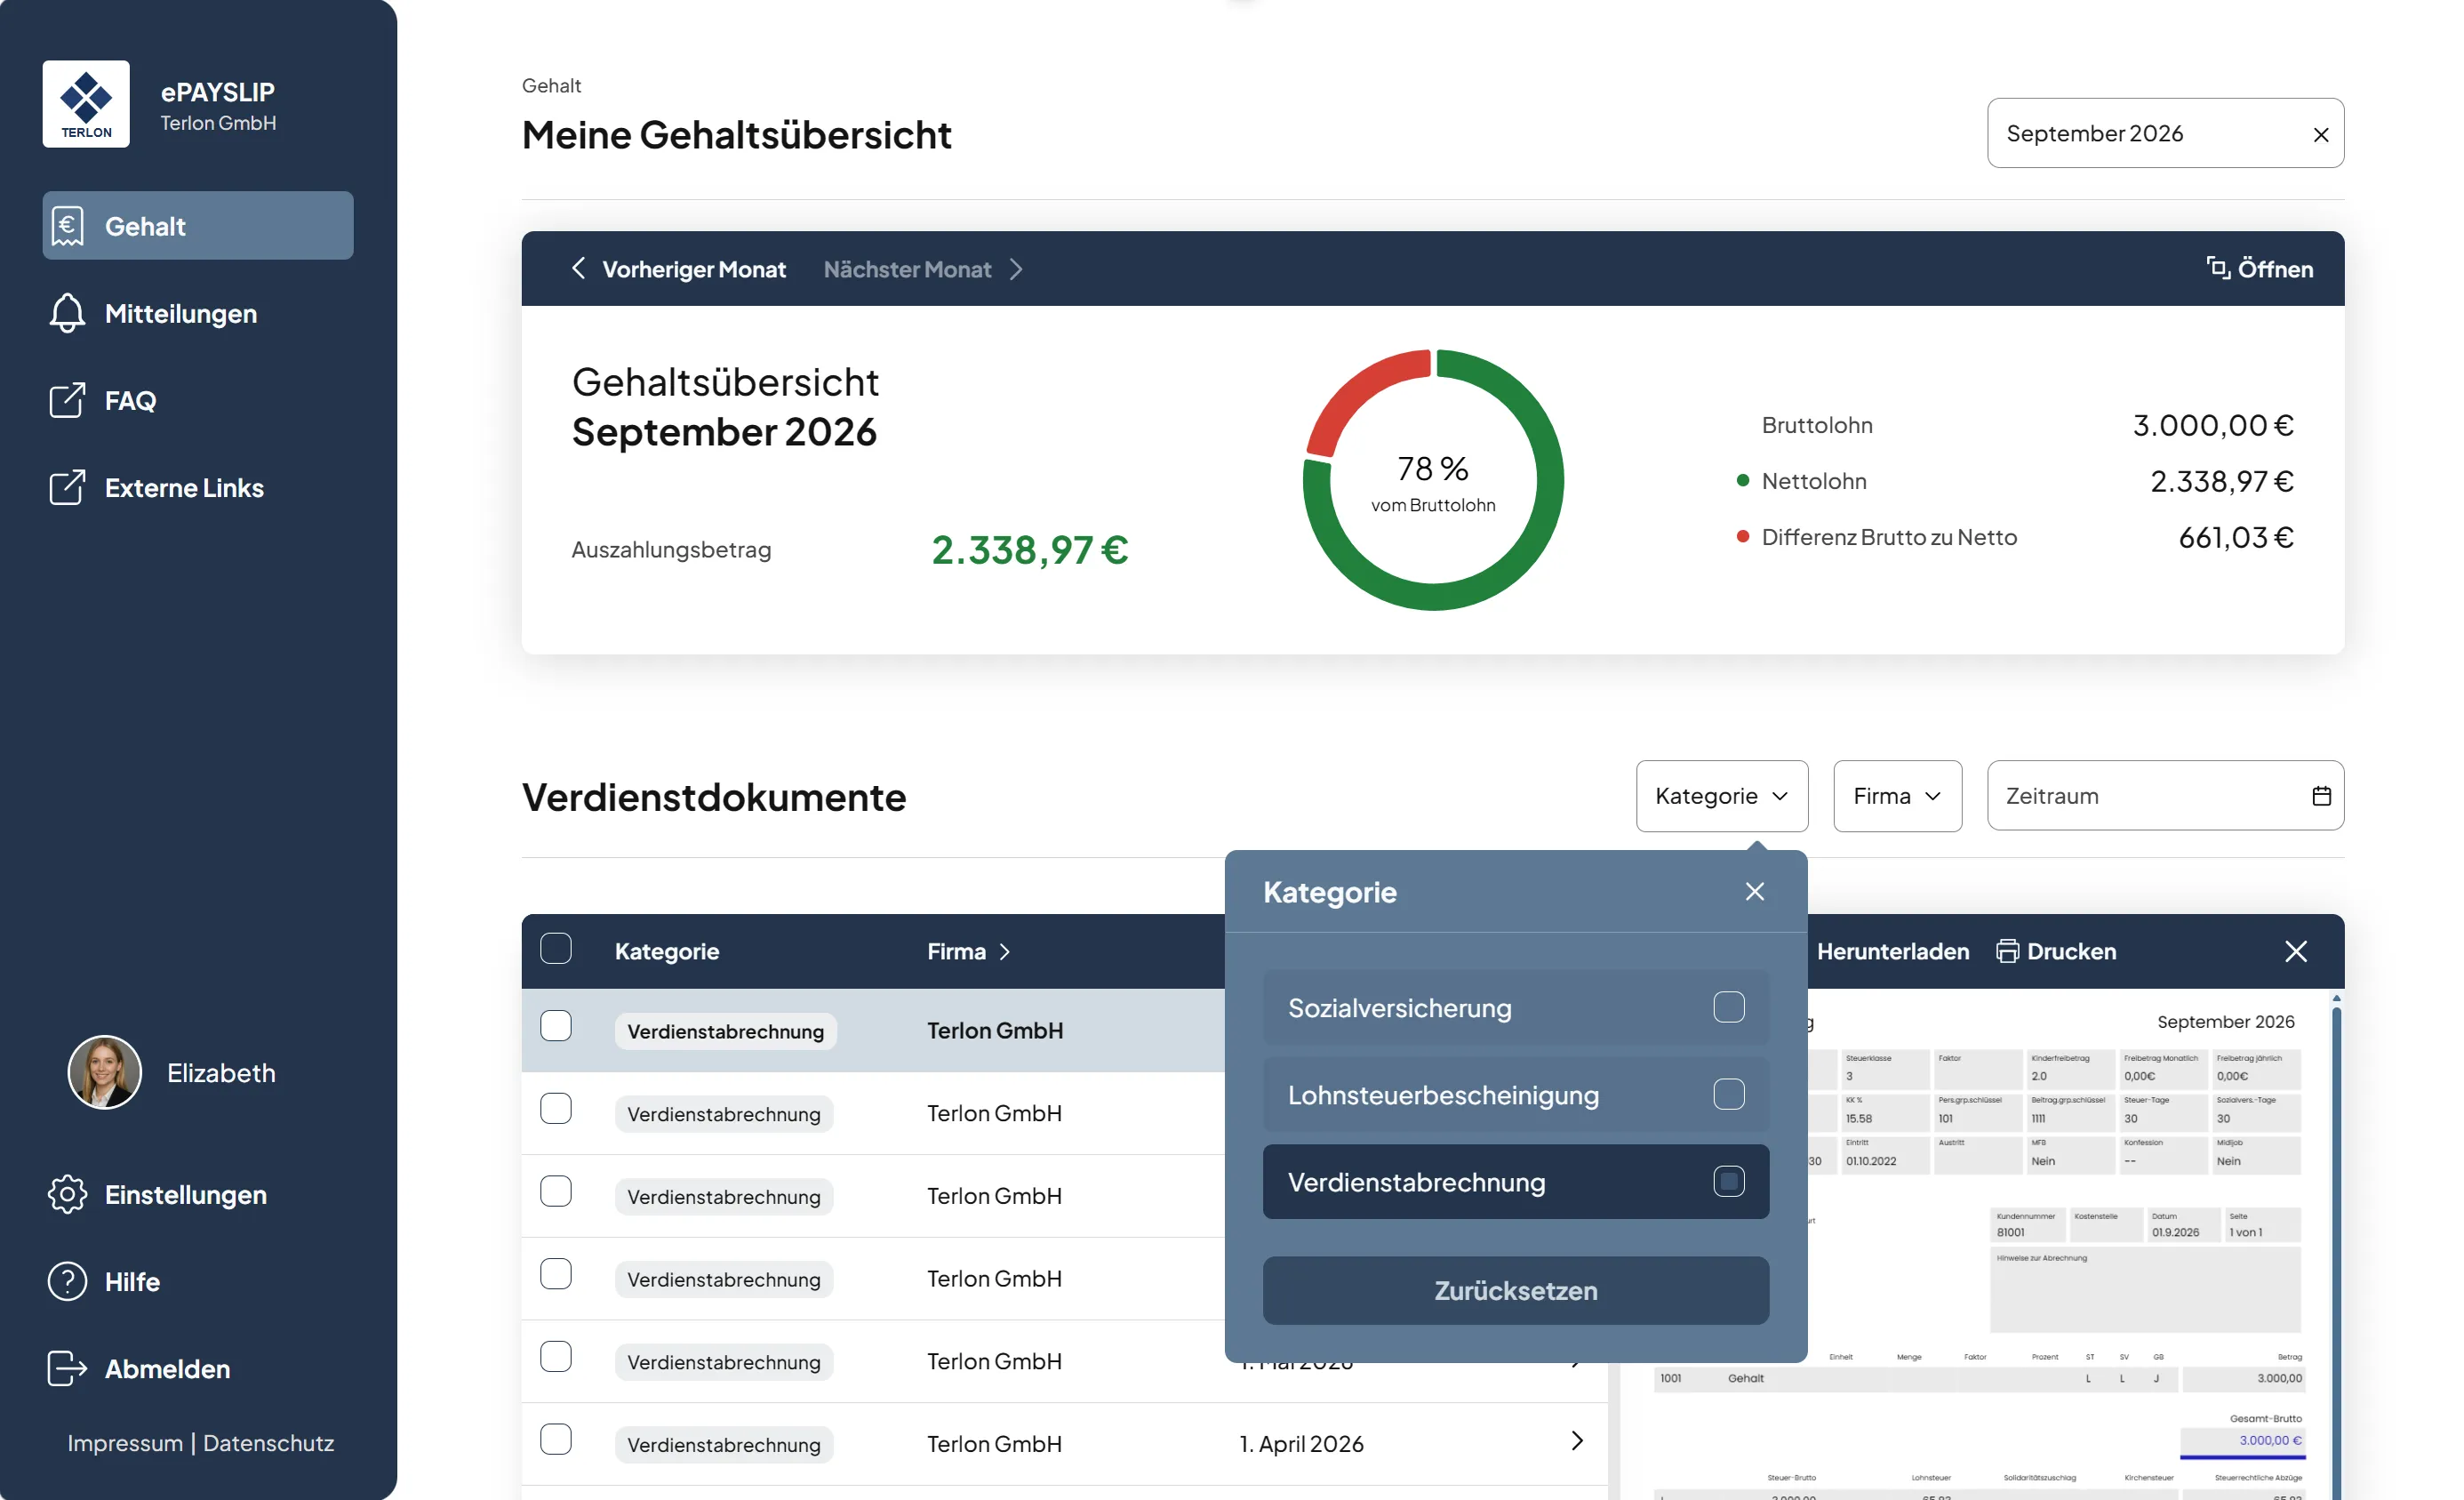Click Herunterladen in the preview toolbar
The height and width of the screenshot is (1500, 2464).
[1892, 952]
